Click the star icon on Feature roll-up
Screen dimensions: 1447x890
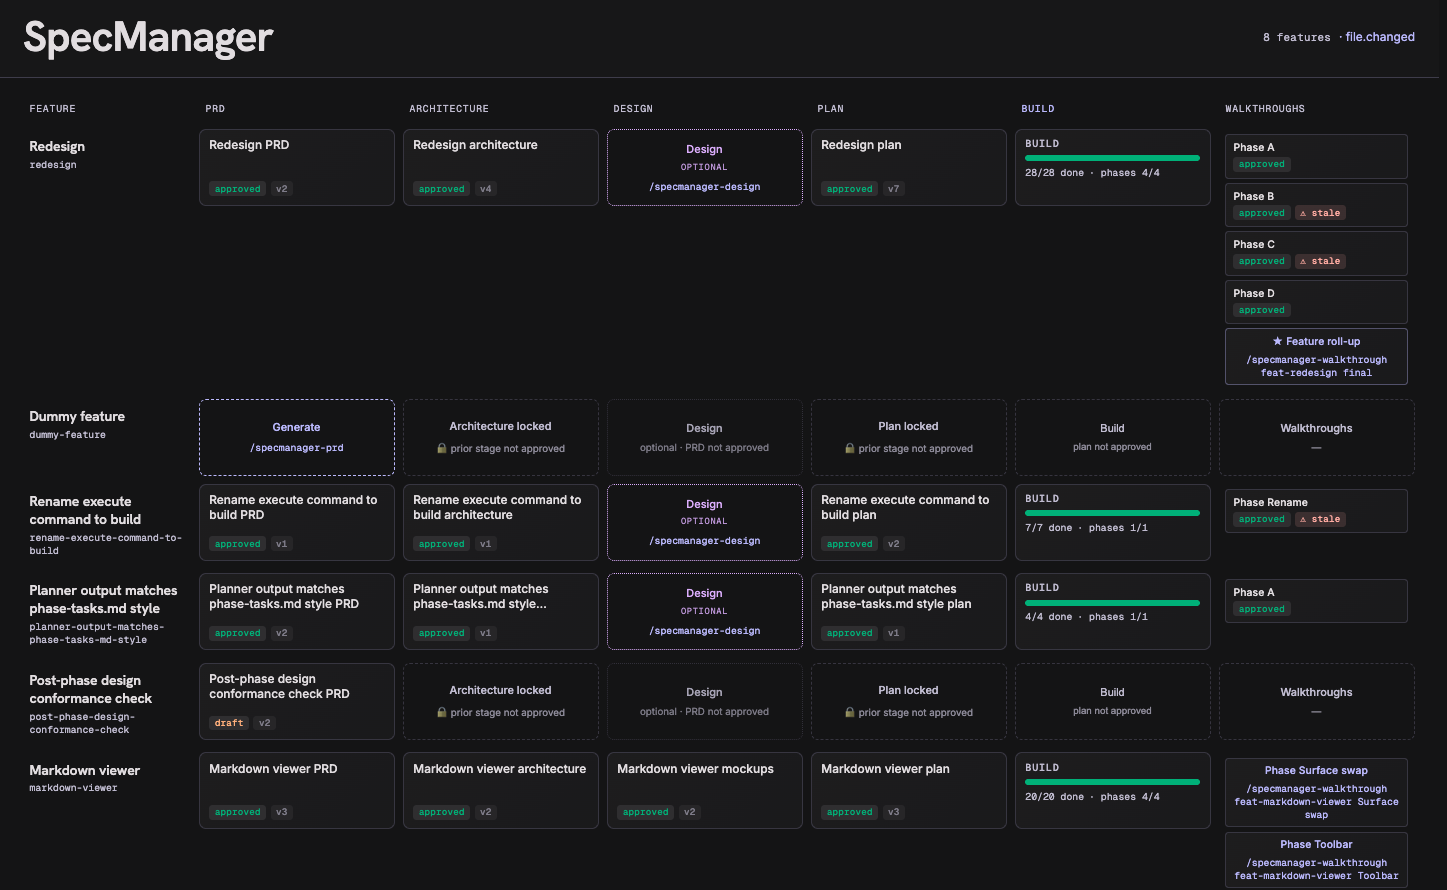1277,341
